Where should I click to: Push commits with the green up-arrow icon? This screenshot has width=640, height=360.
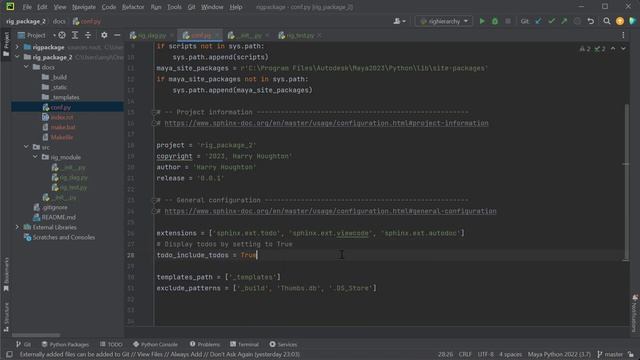pos(564,21)
